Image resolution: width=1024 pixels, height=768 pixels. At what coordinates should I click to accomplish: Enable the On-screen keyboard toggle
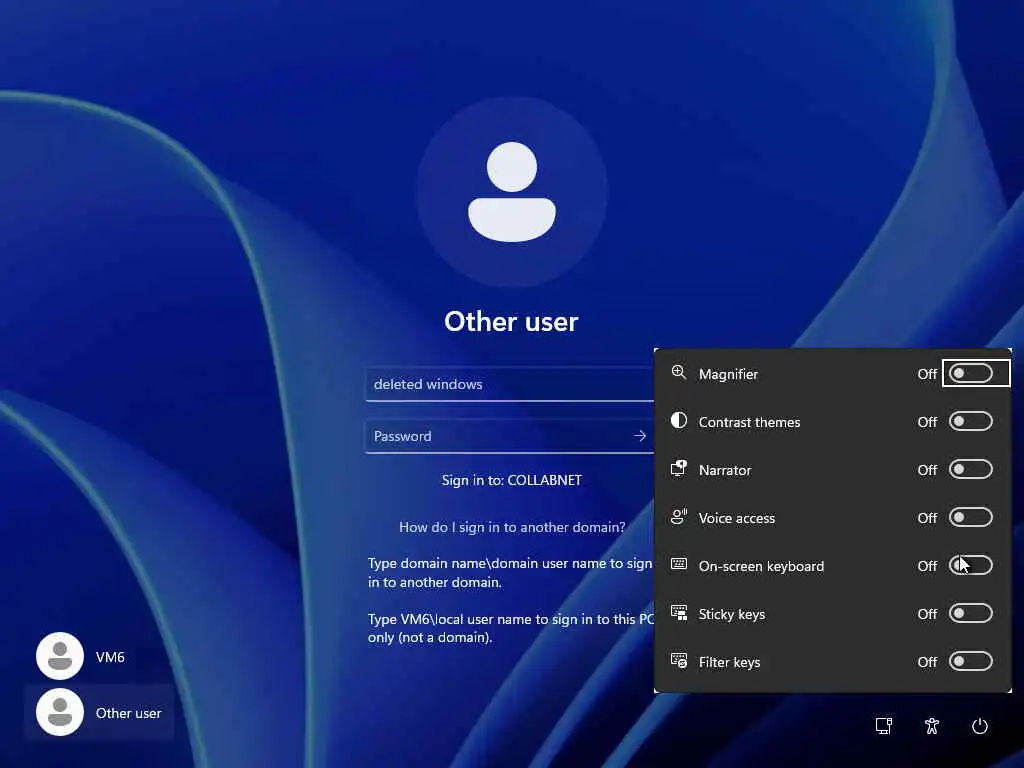tap(970, 566)
